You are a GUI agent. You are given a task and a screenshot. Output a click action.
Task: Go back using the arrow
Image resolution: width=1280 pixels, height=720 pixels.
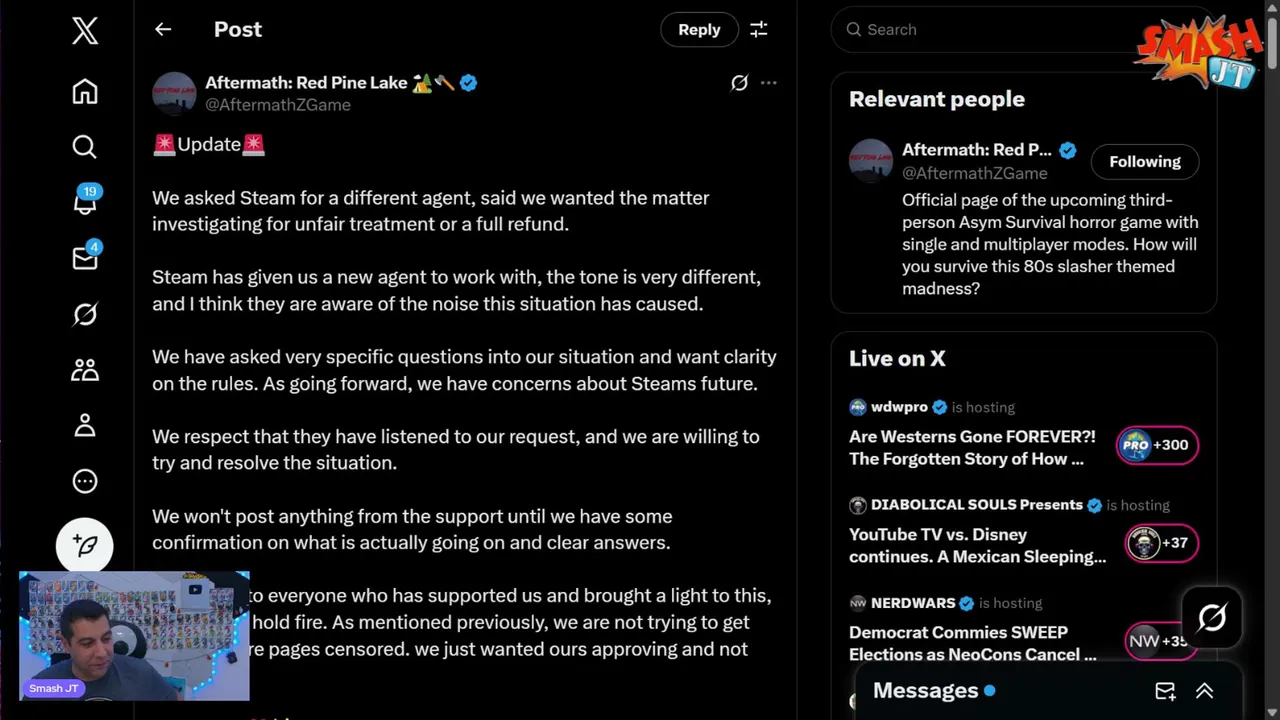click(163, 30)
